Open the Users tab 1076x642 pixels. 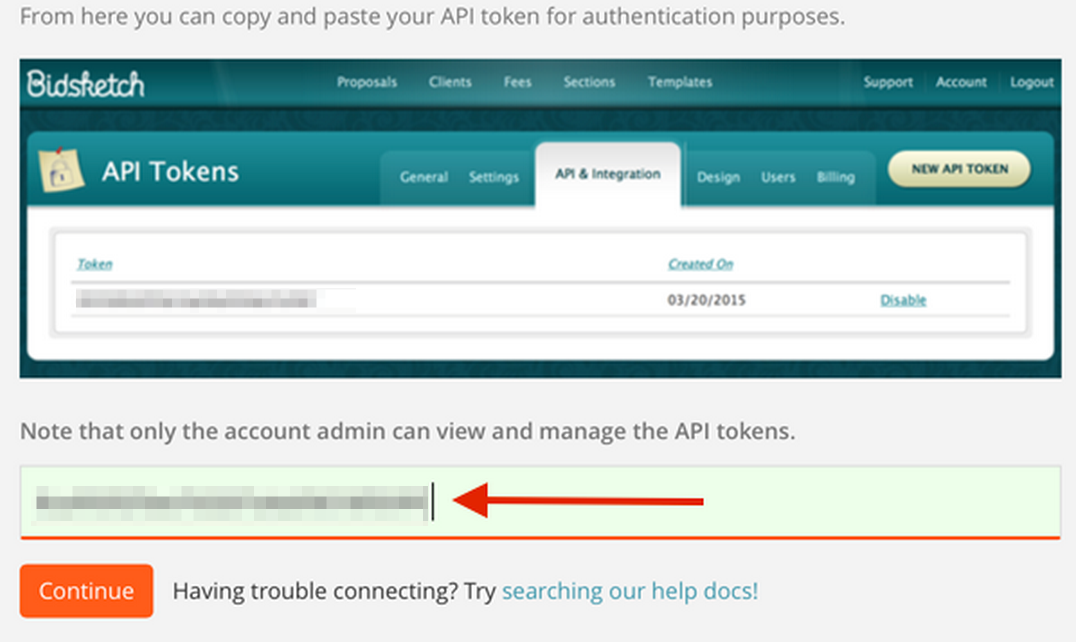[778, 177]
